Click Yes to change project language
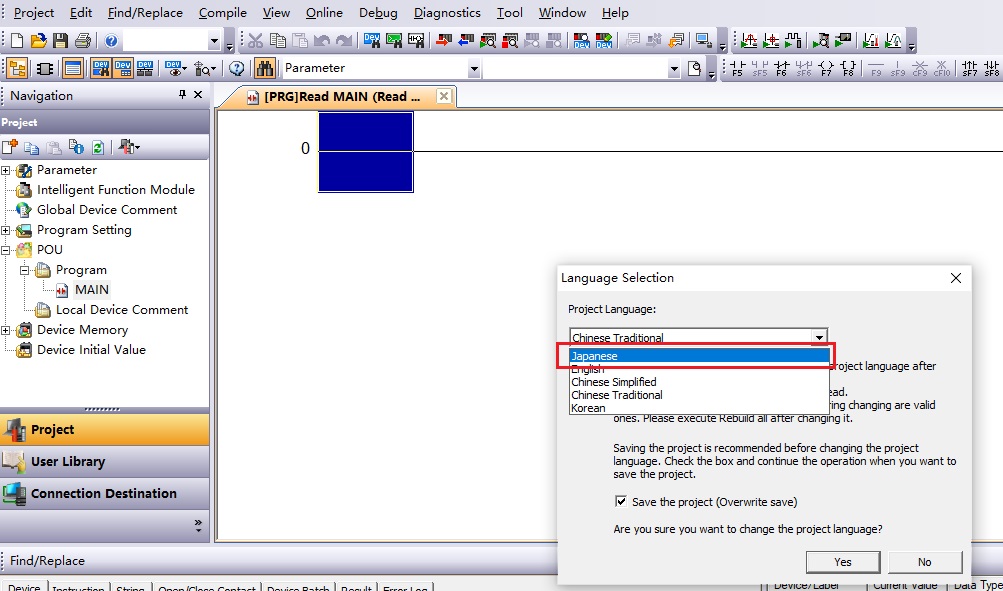Viewport: 1003px width, 591px height. click(x=842, y=562)
